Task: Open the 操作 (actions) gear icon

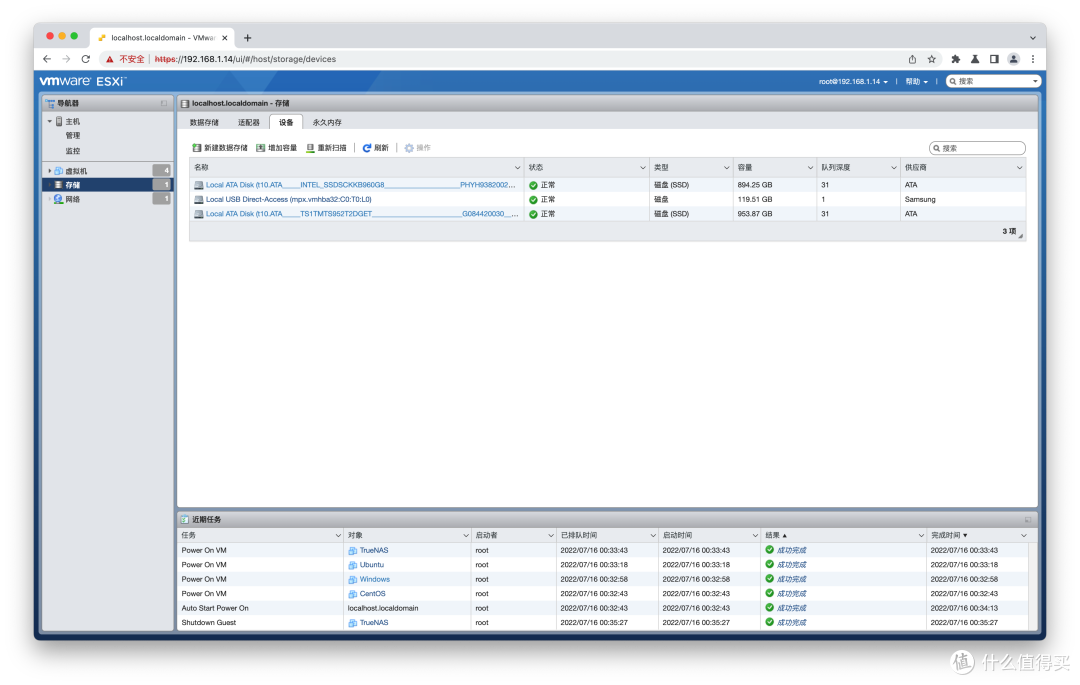Action: tap(408, 147)
